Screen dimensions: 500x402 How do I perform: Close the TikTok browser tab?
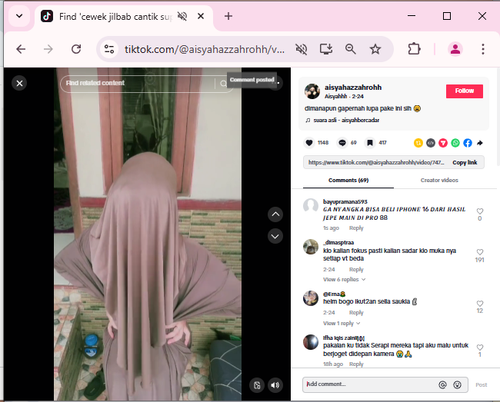pyautogui.click(x=201, y=16)
